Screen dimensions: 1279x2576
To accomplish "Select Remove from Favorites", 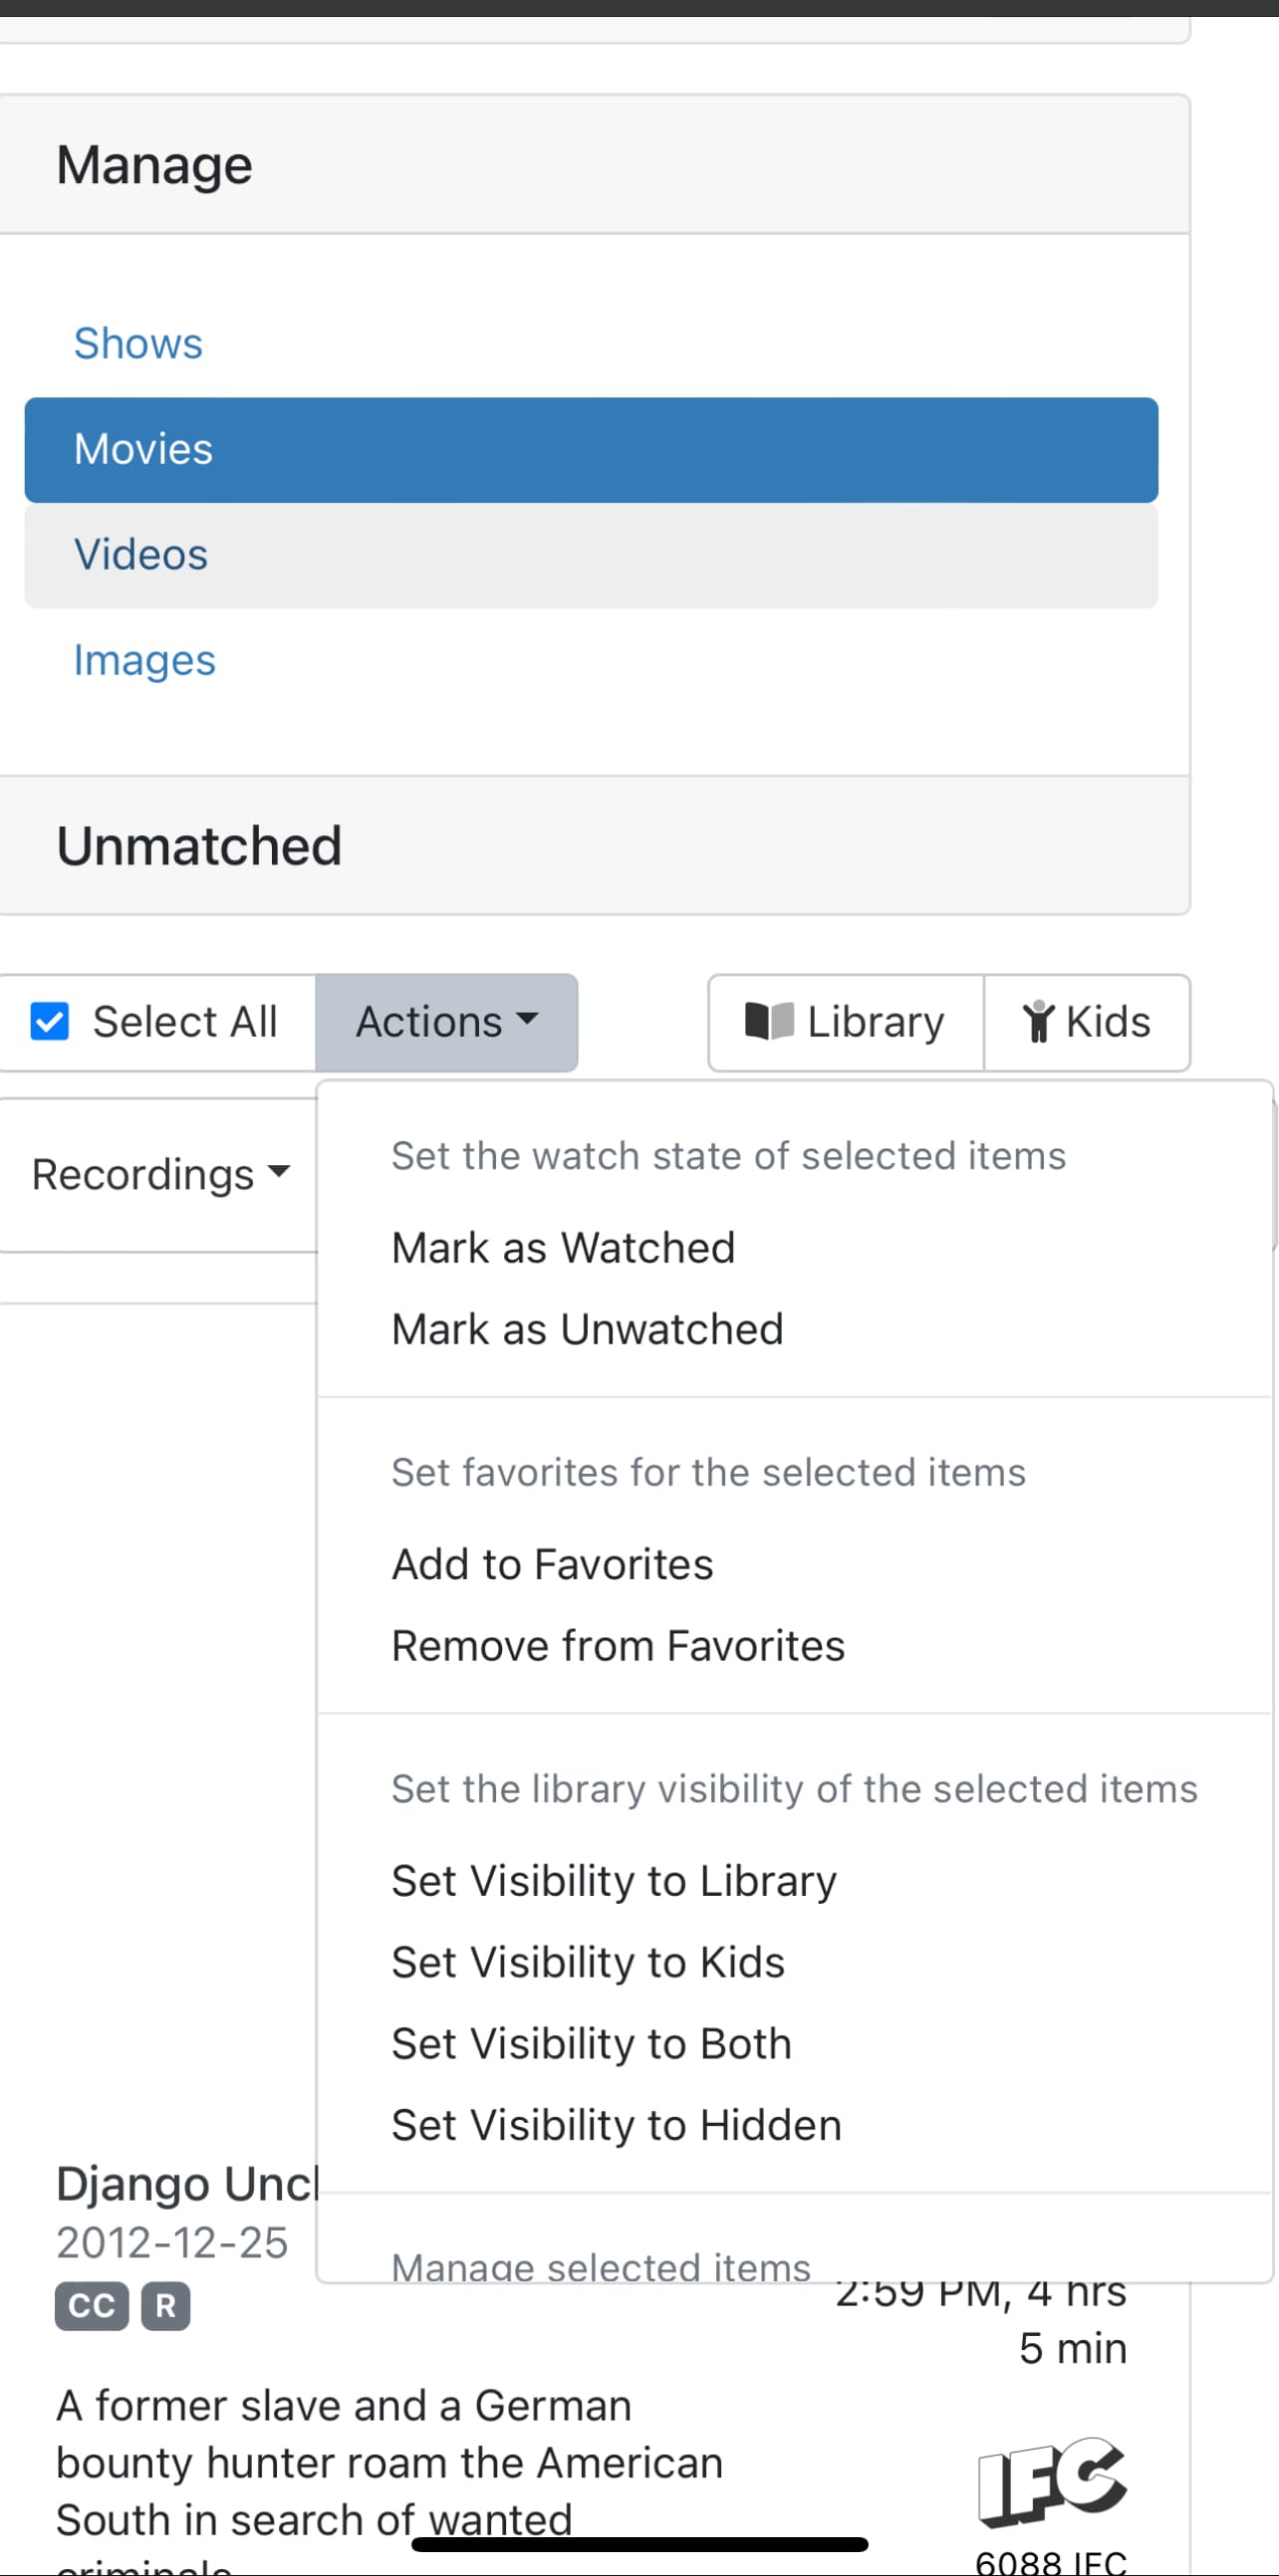I will pyautogui.click(x=618, y=1645).
